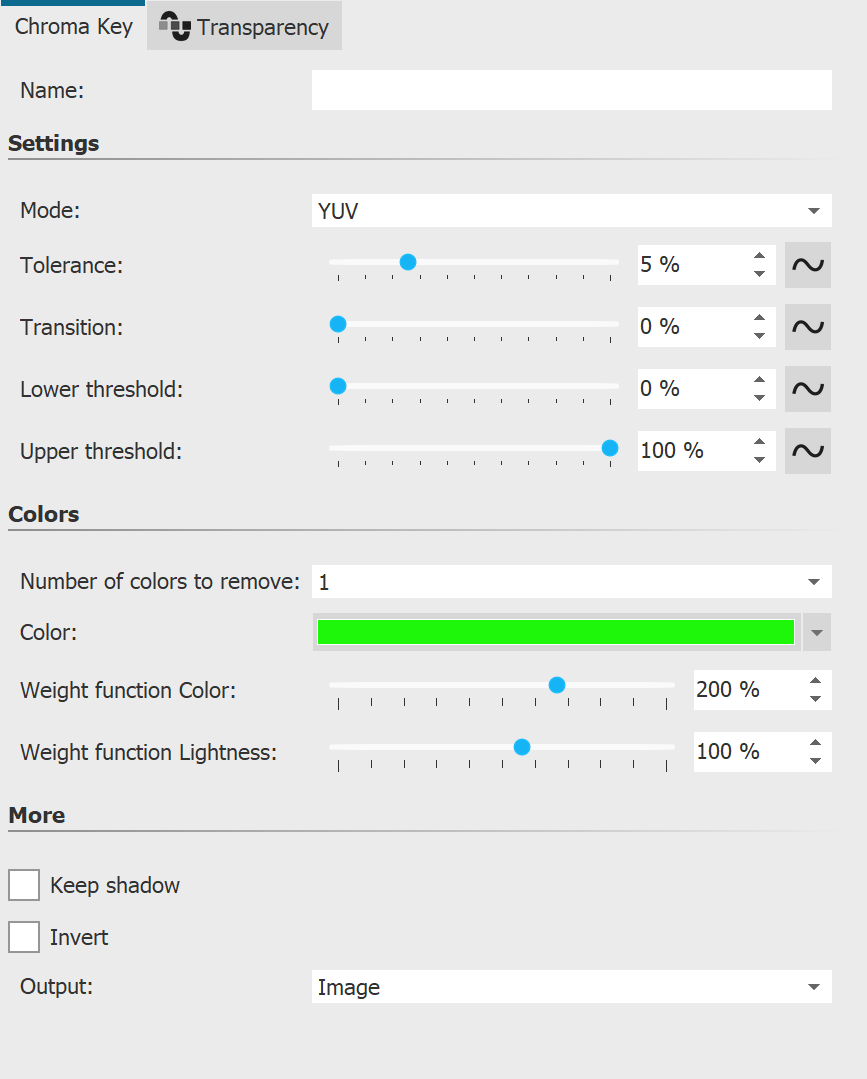Click inside the Name input field
Image resolution: width=867 pixels, height=1079 pixels.
[x=570, y=90]
